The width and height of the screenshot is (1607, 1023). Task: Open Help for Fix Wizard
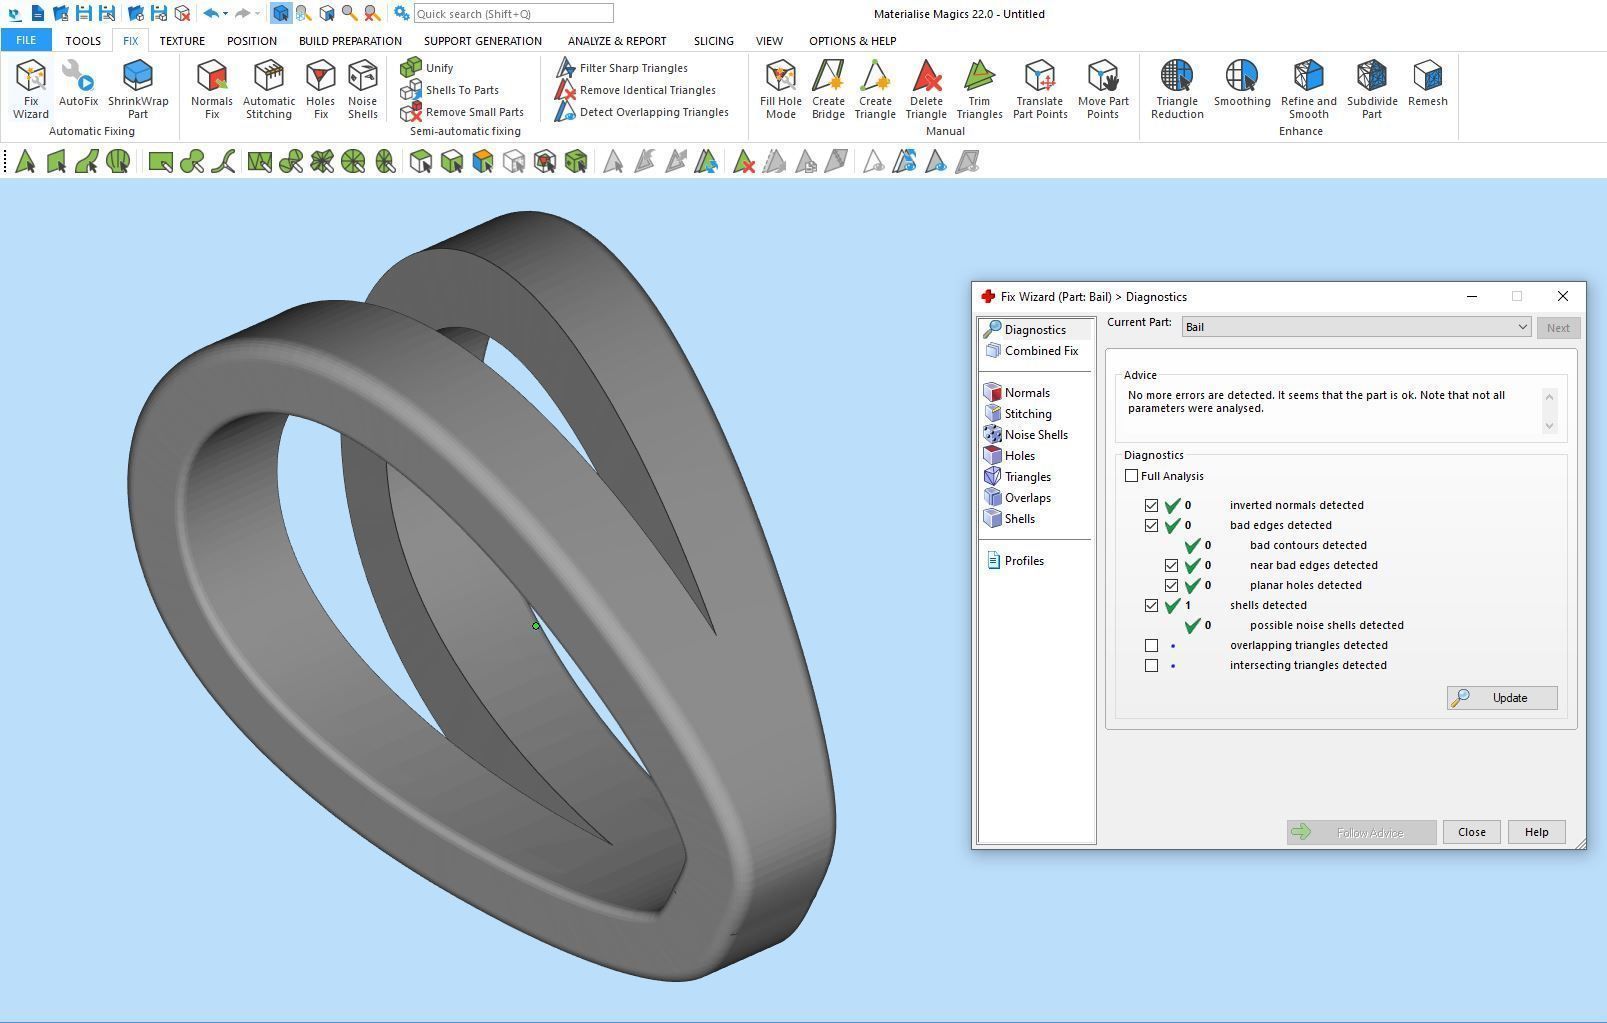pyautogui.click(x=1537, y=832)
